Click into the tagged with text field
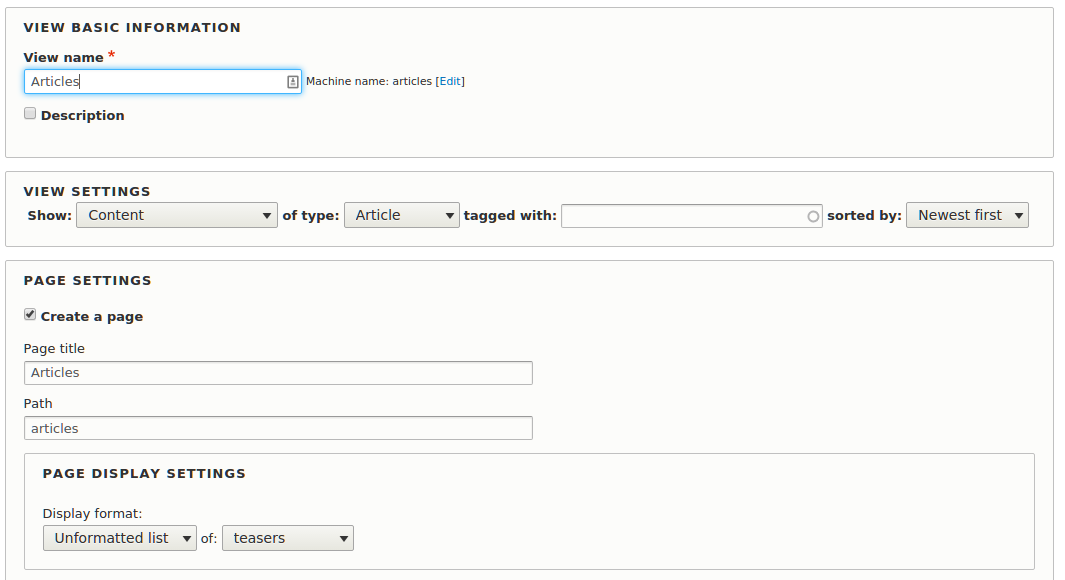The image size is (1065, 580). [x=684, y=215]
